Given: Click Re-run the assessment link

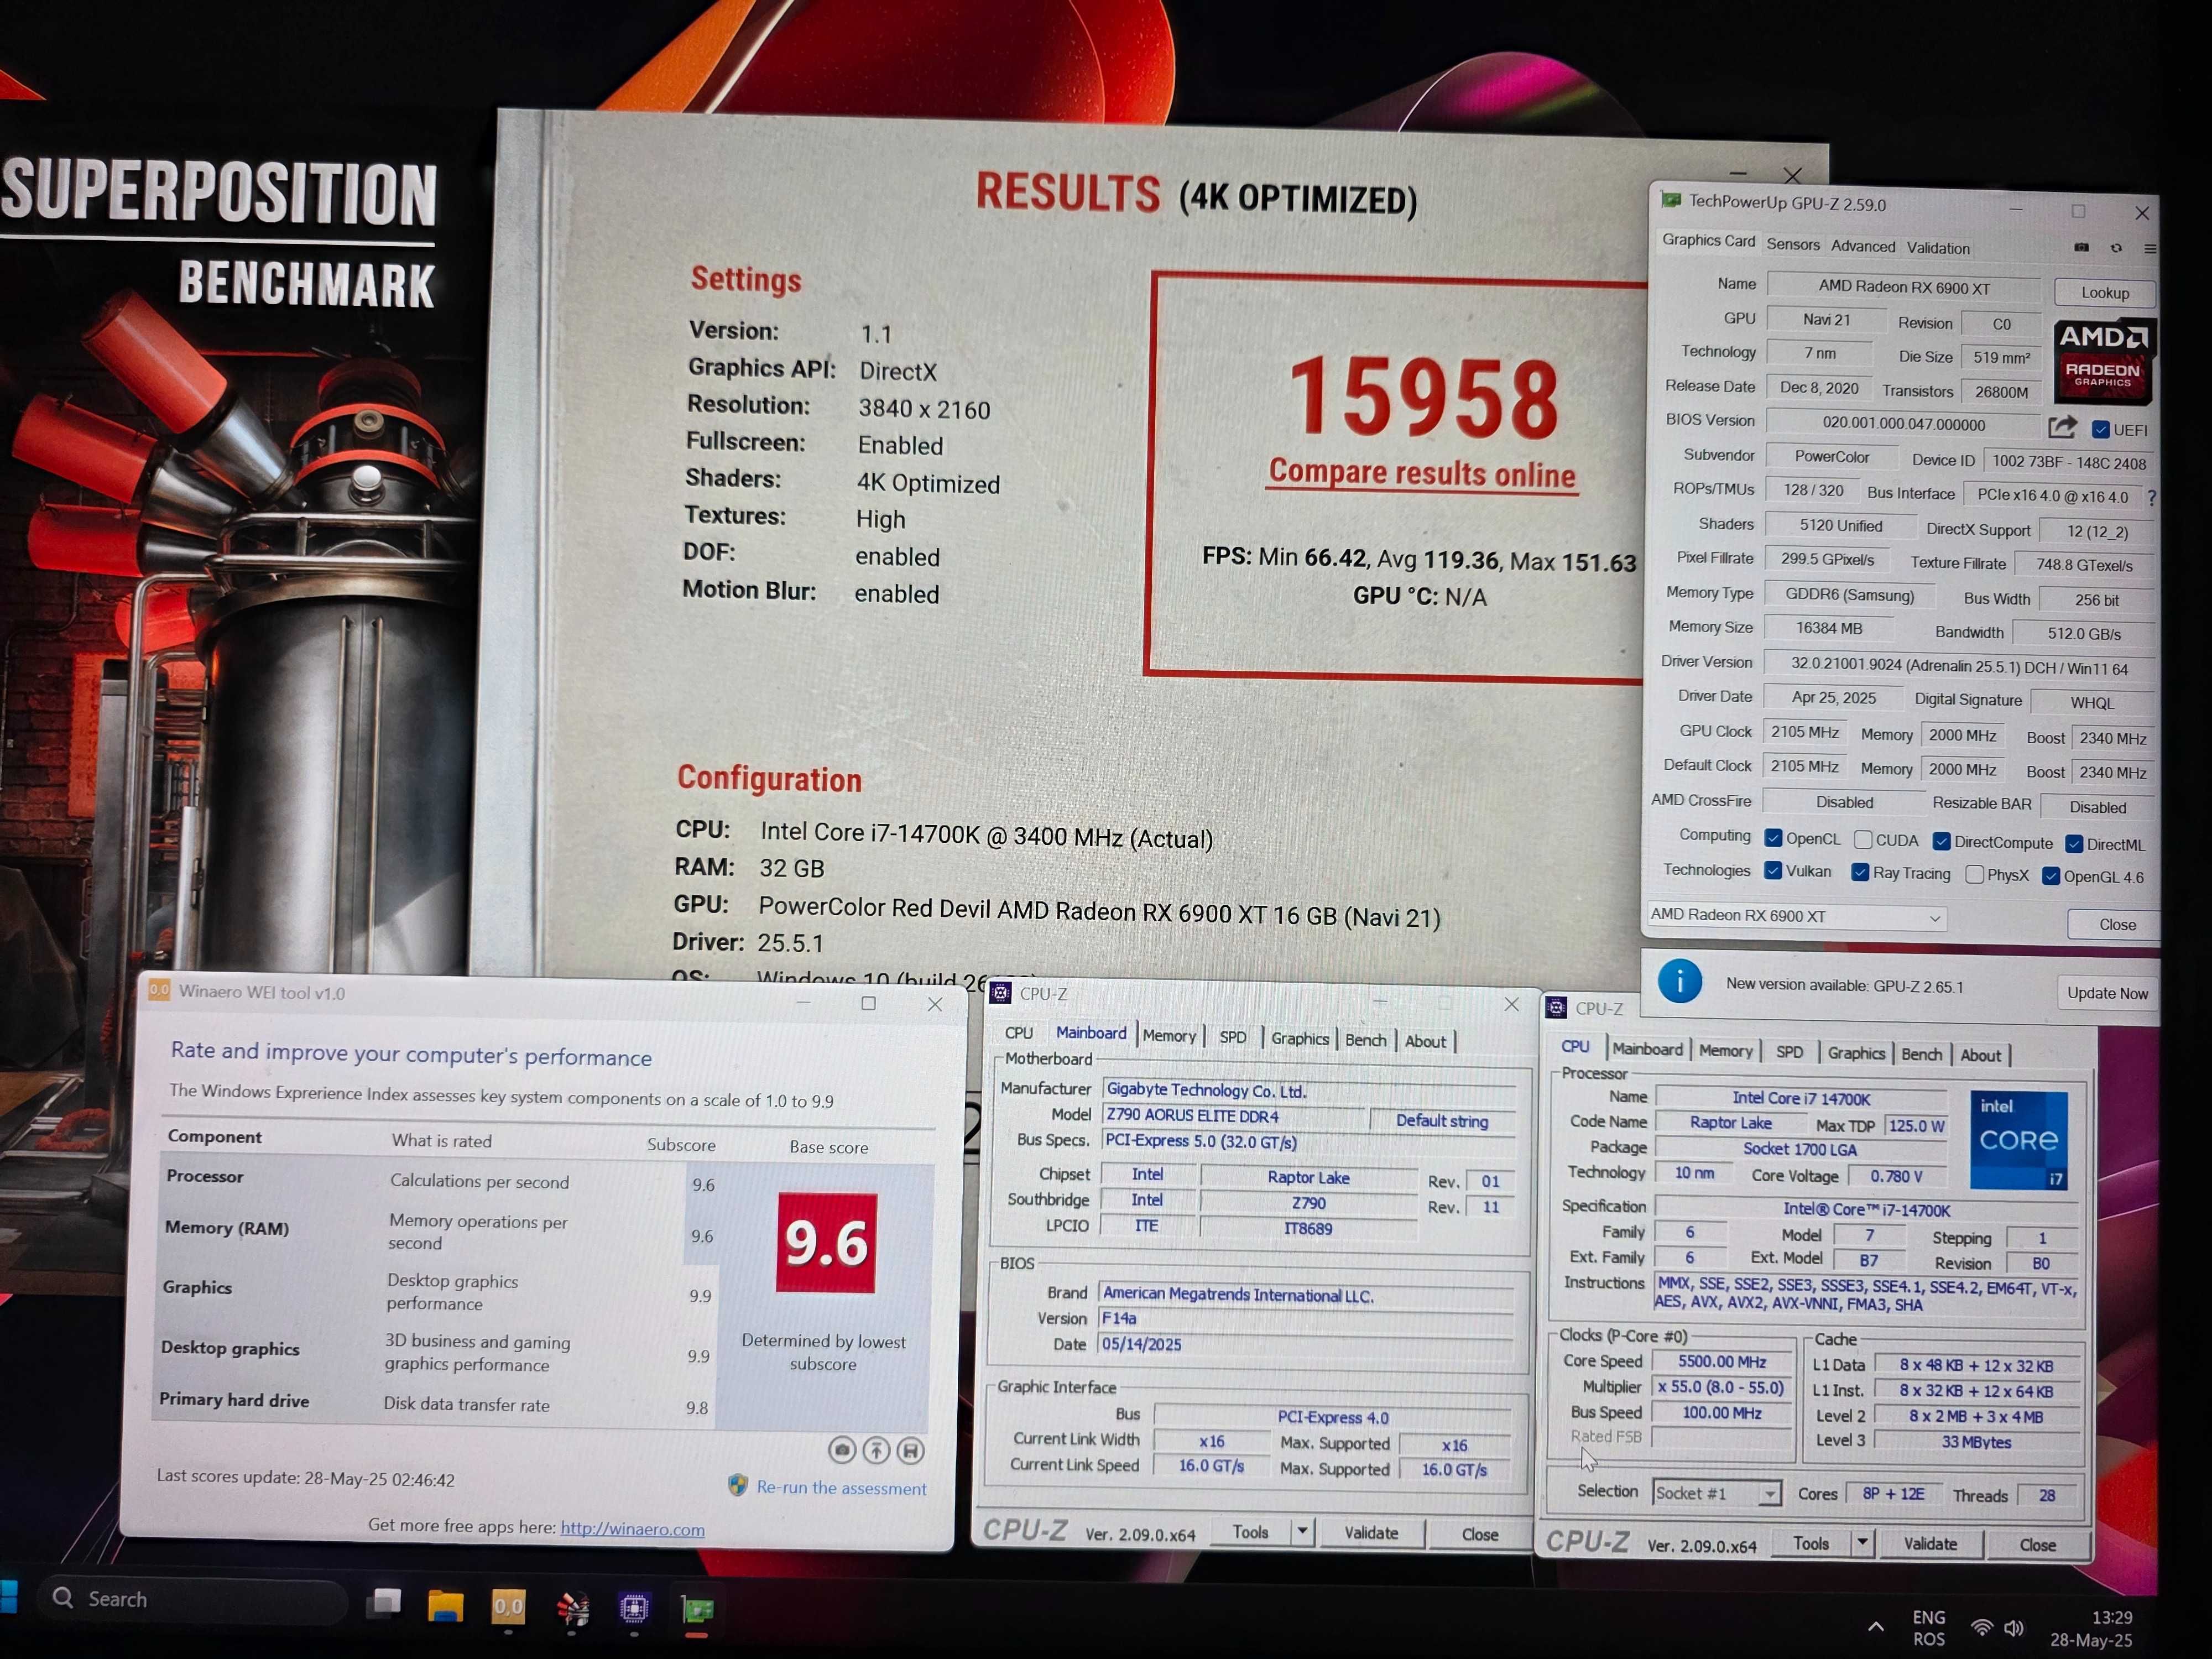Looking at the screenshot, I should click(841, 1487).
